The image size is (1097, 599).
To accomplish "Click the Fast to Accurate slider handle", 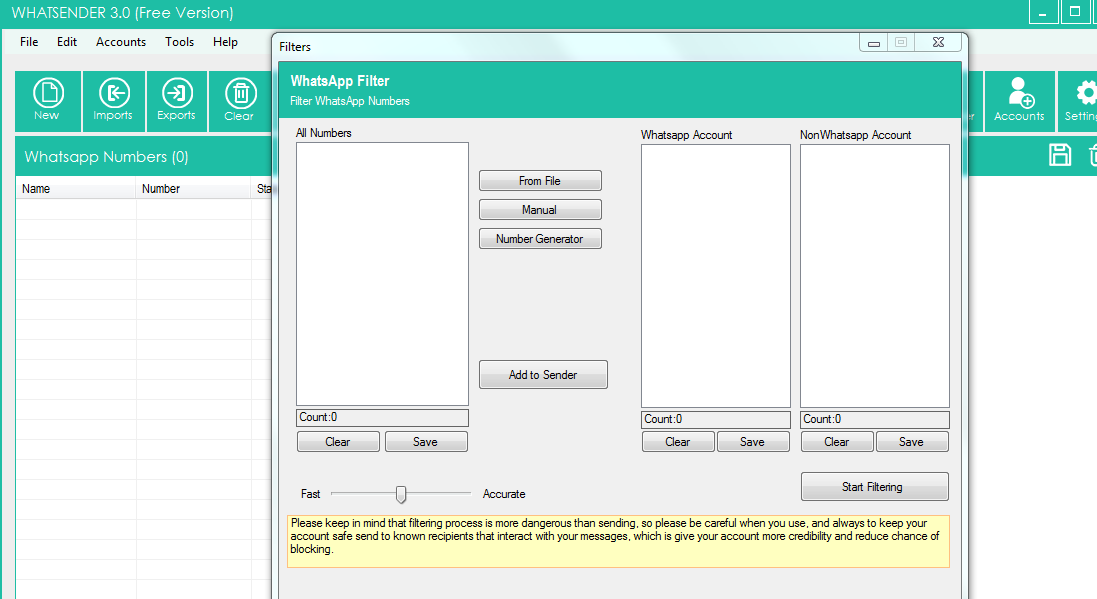I will pos(401,494).
